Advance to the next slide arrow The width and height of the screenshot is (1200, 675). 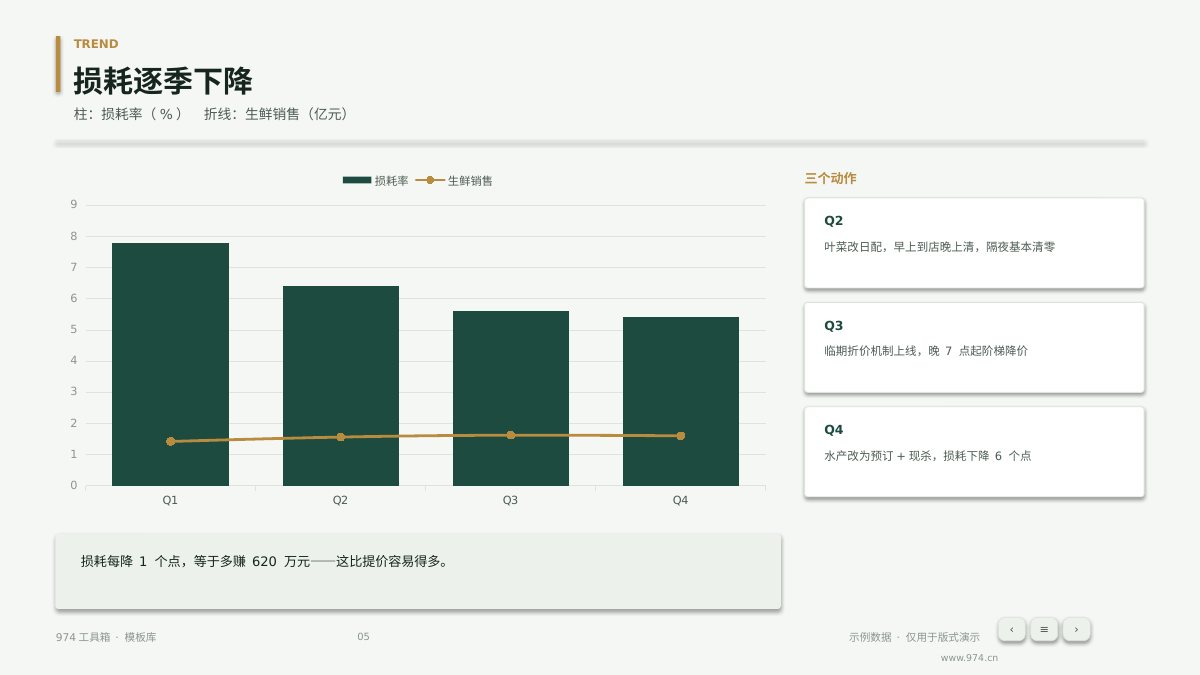1076,629
